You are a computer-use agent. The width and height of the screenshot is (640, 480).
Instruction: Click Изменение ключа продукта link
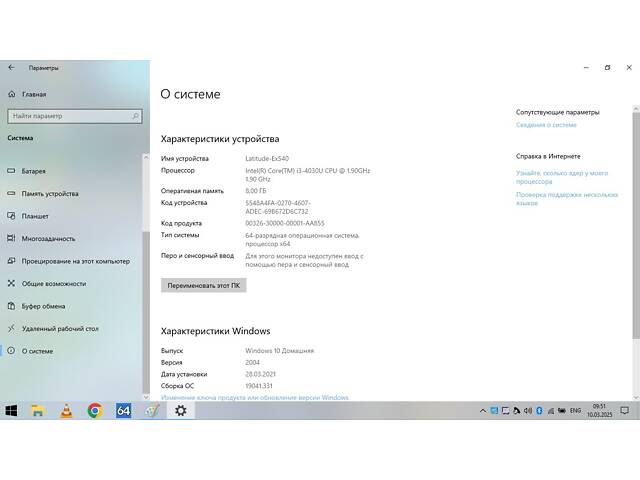click(x=255, y=397)
